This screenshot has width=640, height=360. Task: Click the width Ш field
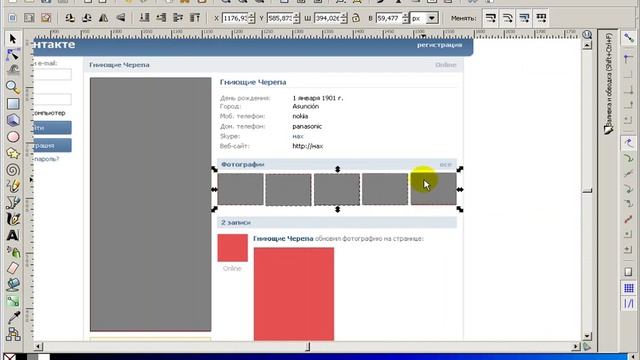click(327, 18)
